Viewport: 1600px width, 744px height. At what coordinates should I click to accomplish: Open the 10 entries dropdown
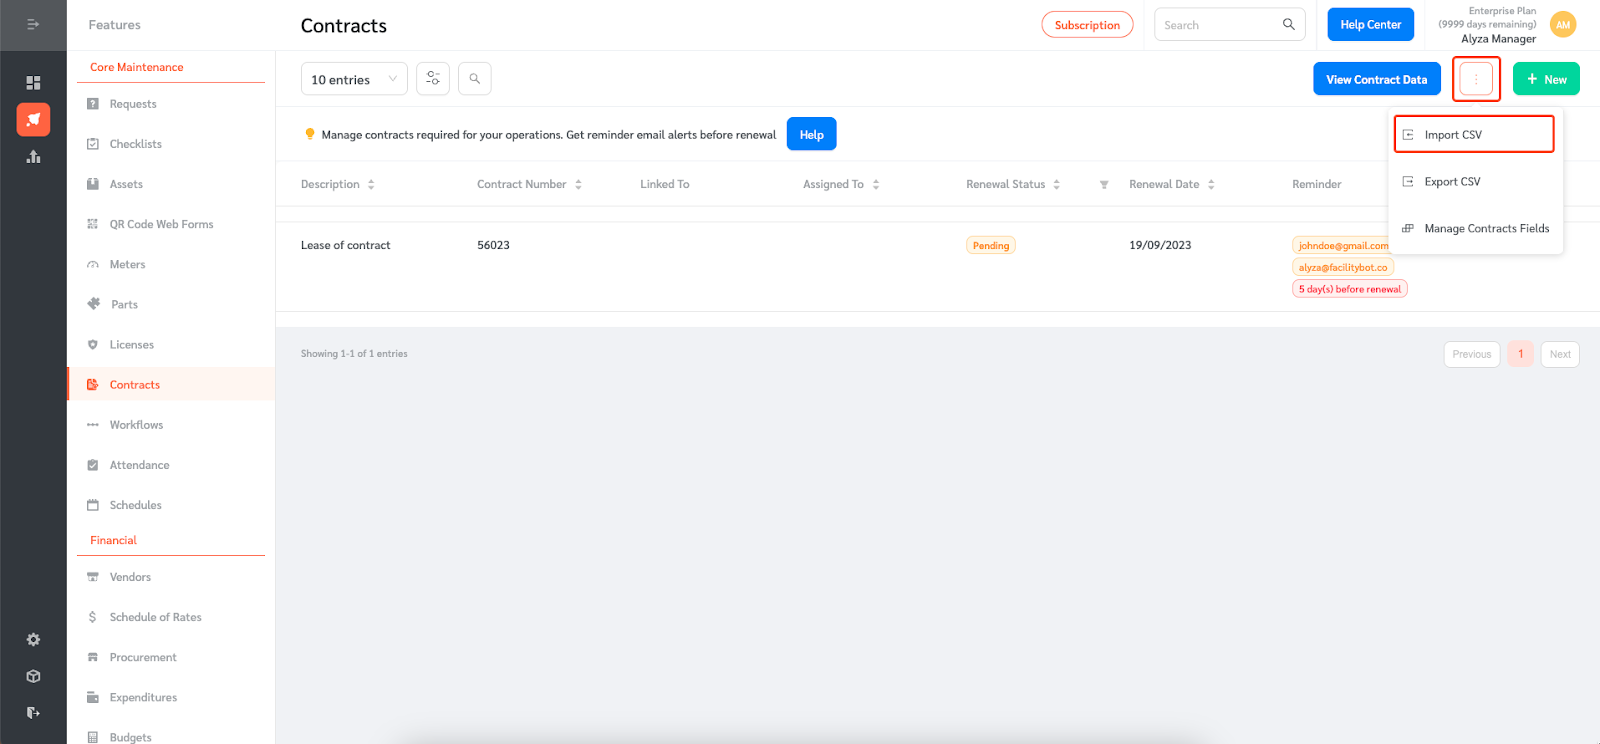click(x=354, y=79)
